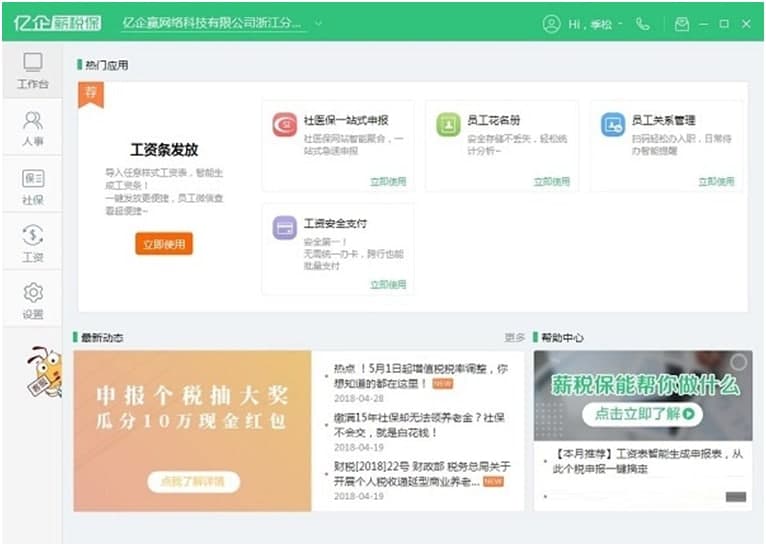Click the 工资安全支付 purple card icon
Screen dimensions: 766x546
click(285, 228)
